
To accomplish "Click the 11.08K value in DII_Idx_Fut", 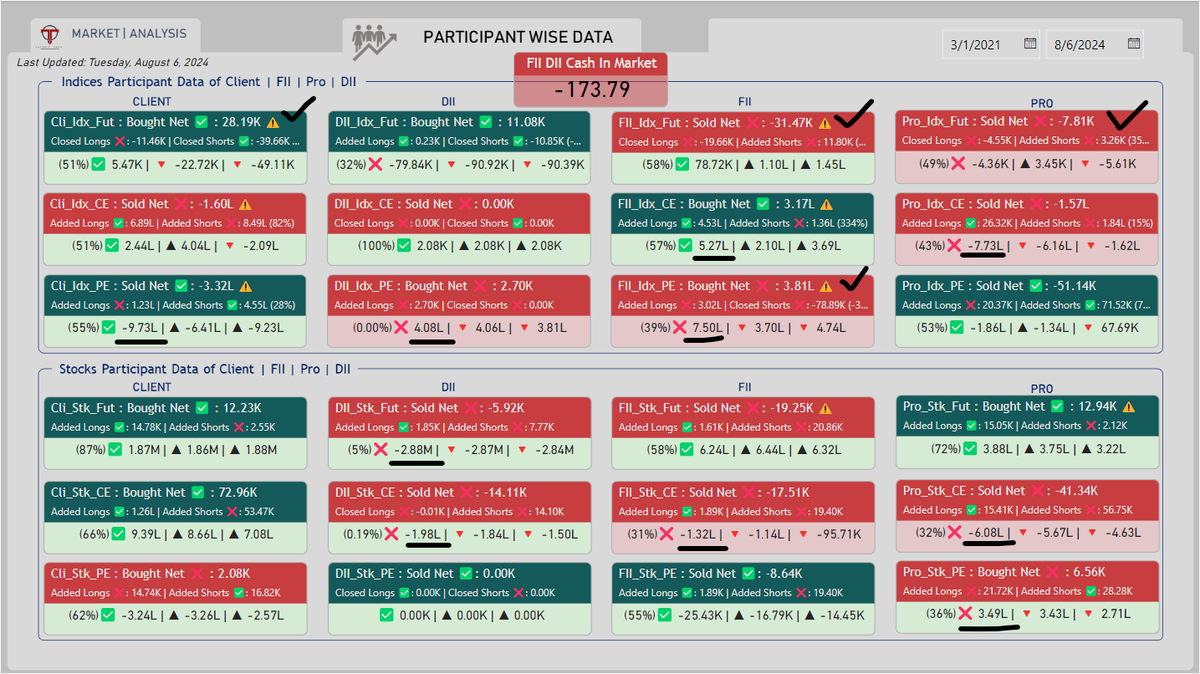I will tap(527, 122).
